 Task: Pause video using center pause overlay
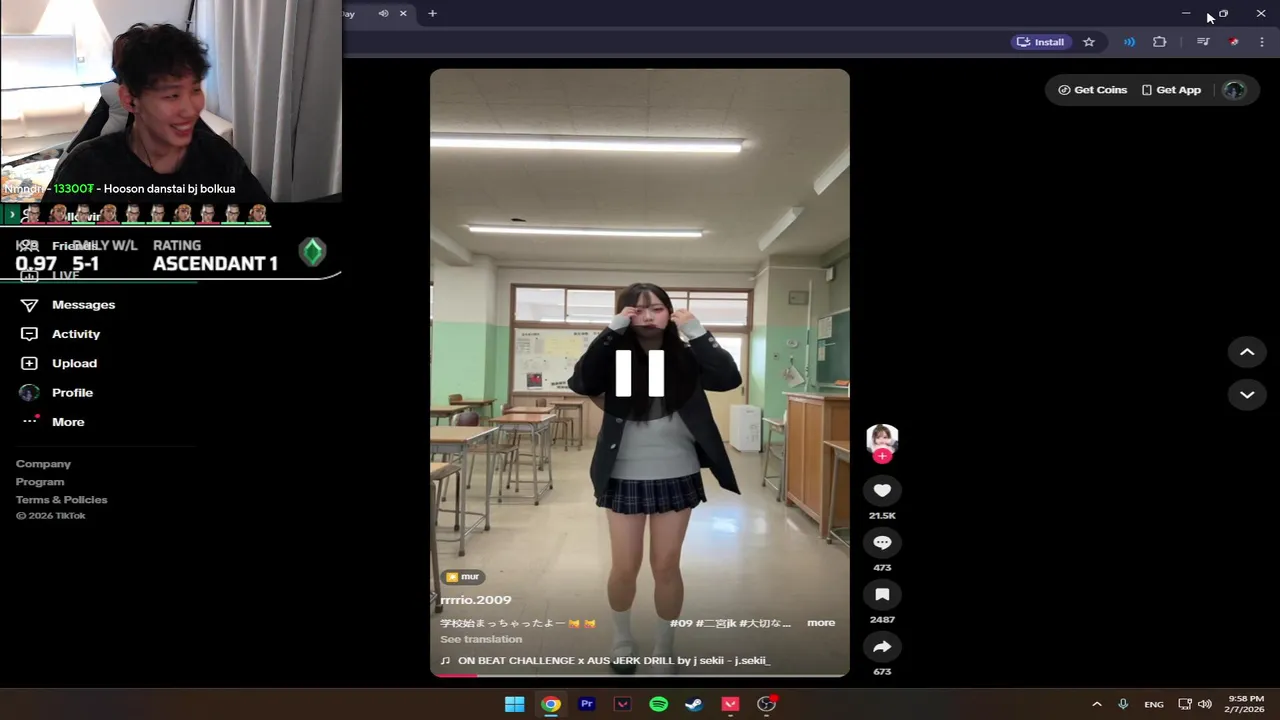coord(640,373)
